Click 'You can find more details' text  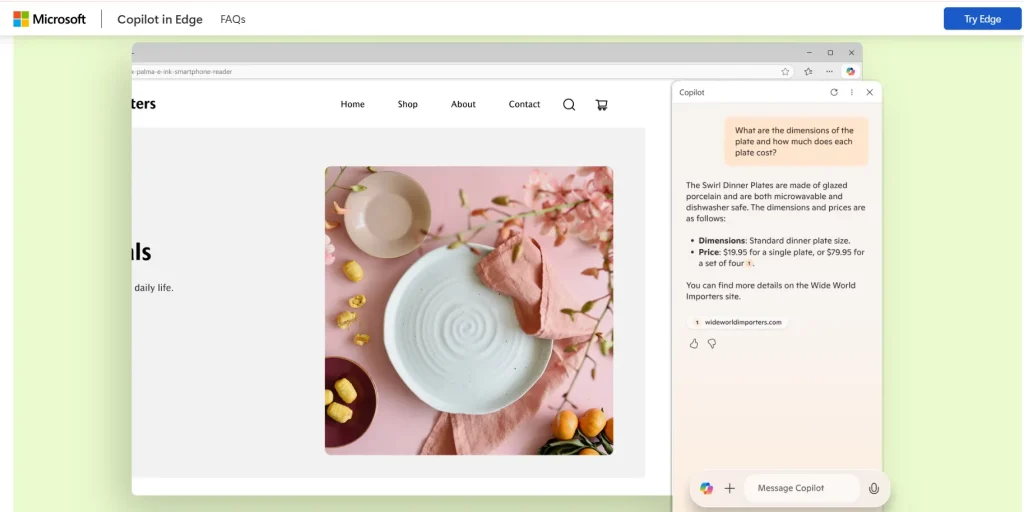[771, 291]
